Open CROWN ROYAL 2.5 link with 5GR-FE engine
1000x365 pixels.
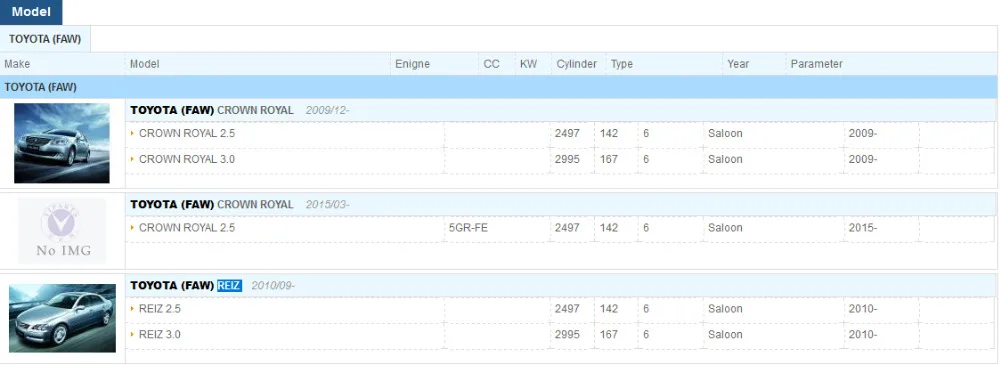point(187,228)
